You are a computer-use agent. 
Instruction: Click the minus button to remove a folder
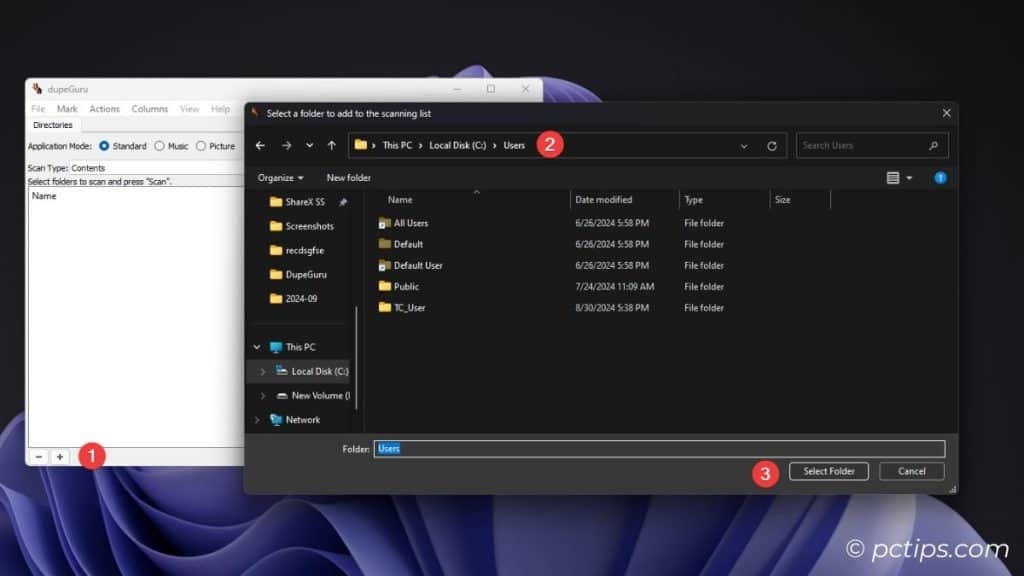click(x=39, y=456)
